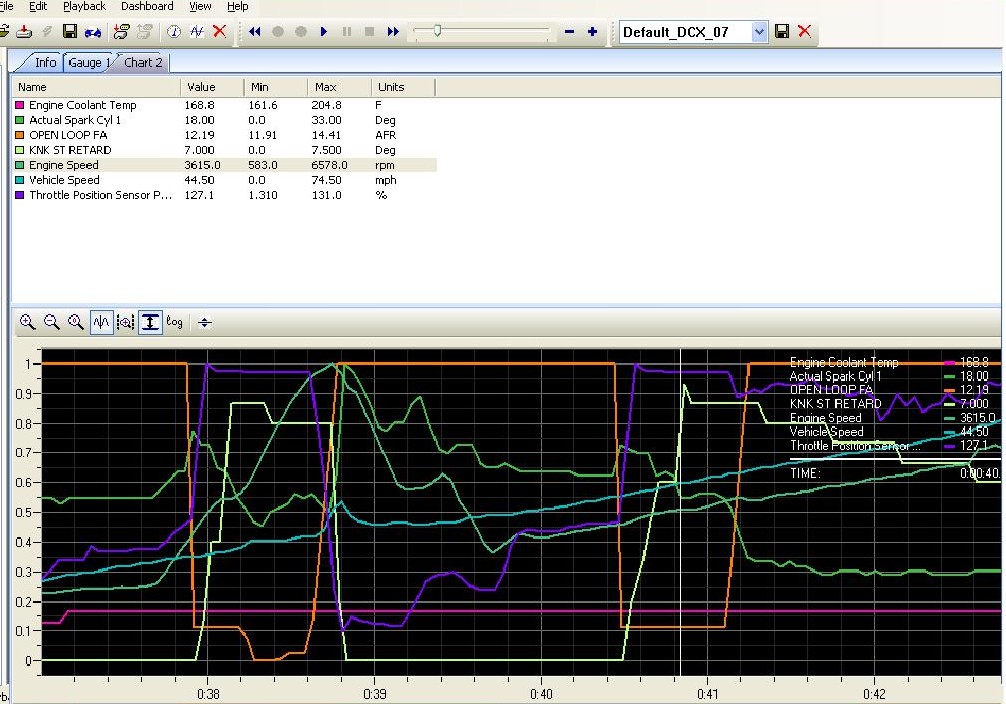Click the chart waveform icon in the top toolbar
Image resolution: width=1006 pixels, height=704 pixels.
coord(196,31)
